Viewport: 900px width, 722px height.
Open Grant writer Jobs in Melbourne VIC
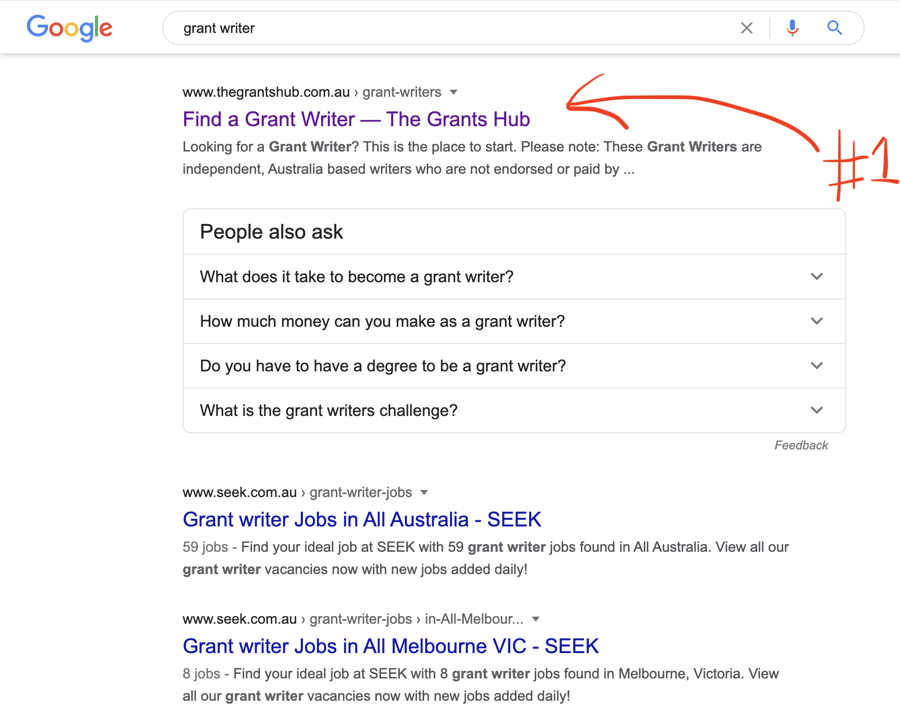click(x=391, y=646)
